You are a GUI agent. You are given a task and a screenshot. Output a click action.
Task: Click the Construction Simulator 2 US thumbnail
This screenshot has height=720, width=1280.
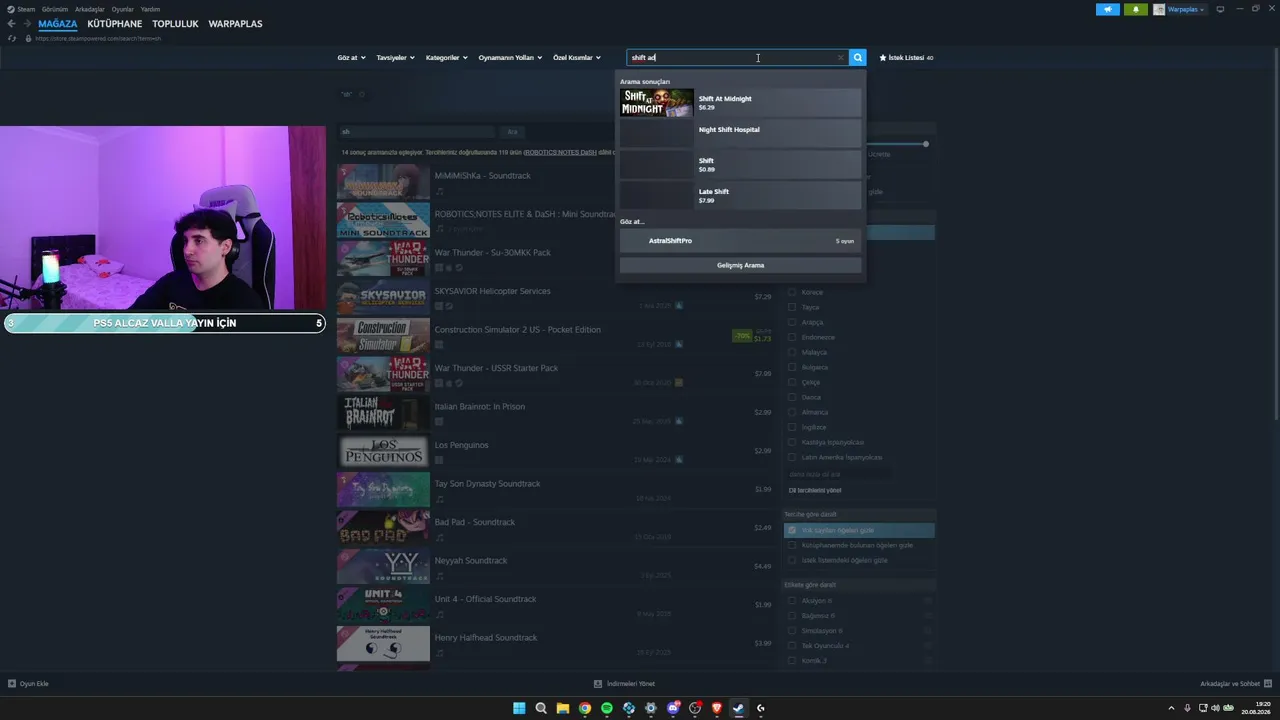click(x=383, y=335)
